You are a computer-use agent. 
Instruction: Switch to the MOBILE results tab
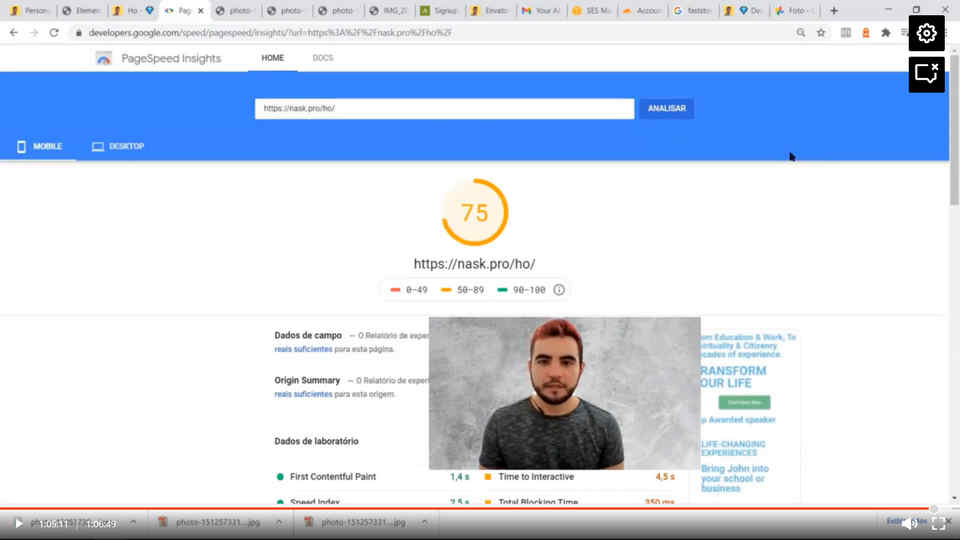click(40, 146)
